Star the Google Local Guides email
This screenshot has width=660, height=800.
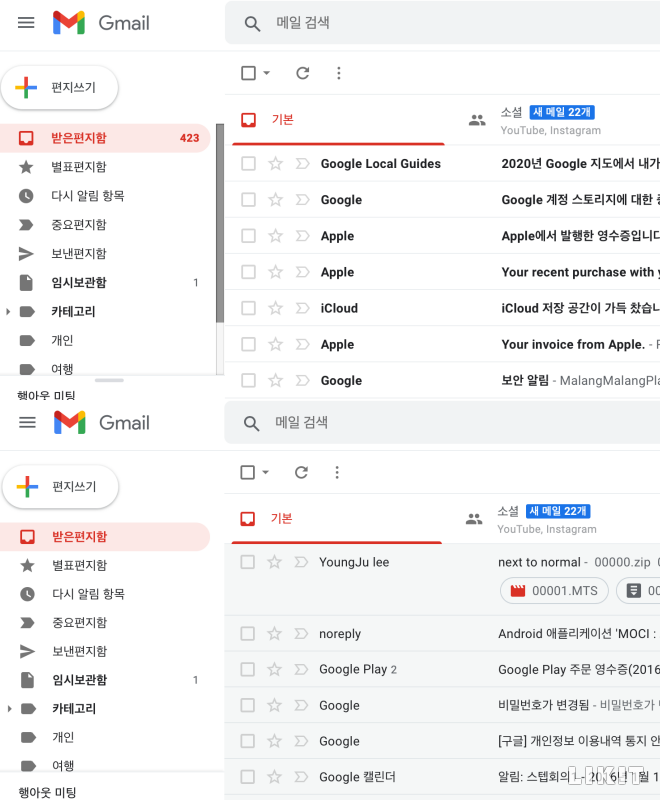(275, 163)
